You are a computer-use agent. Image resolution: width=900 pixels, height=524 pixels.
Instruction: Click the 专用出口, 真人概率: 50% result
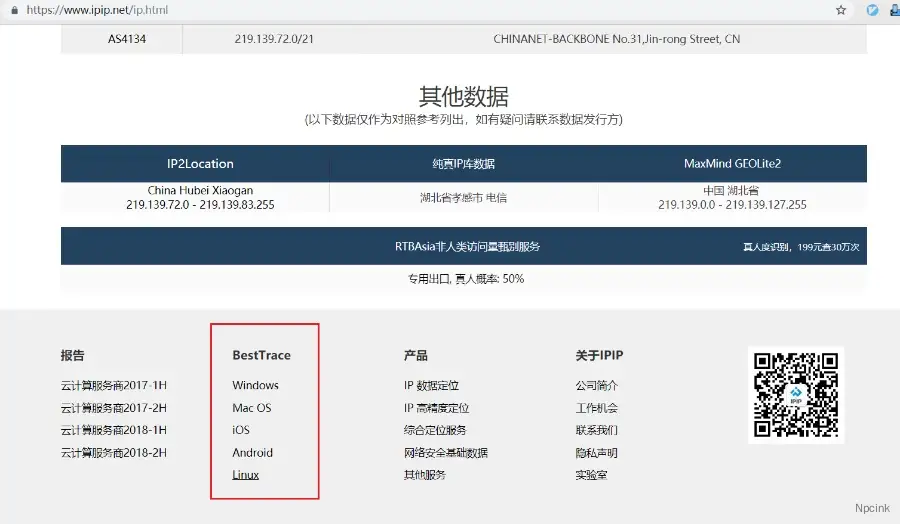point(465,279)
